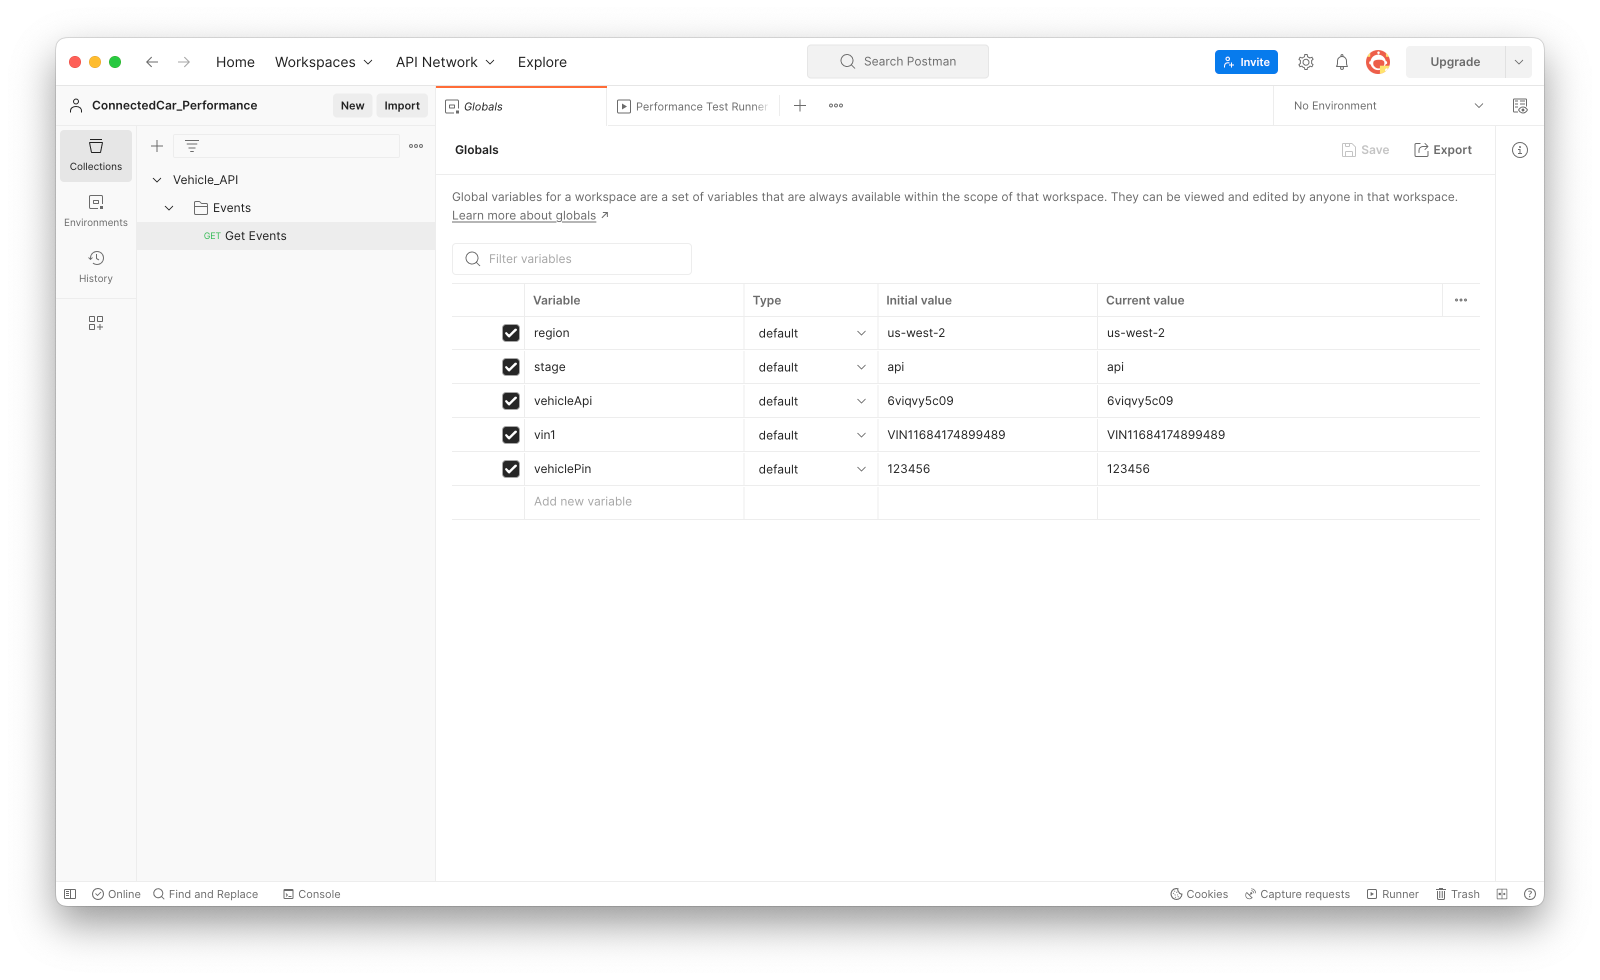
Task: Click the vin1 current value cell
Action: coord(1288,435)
